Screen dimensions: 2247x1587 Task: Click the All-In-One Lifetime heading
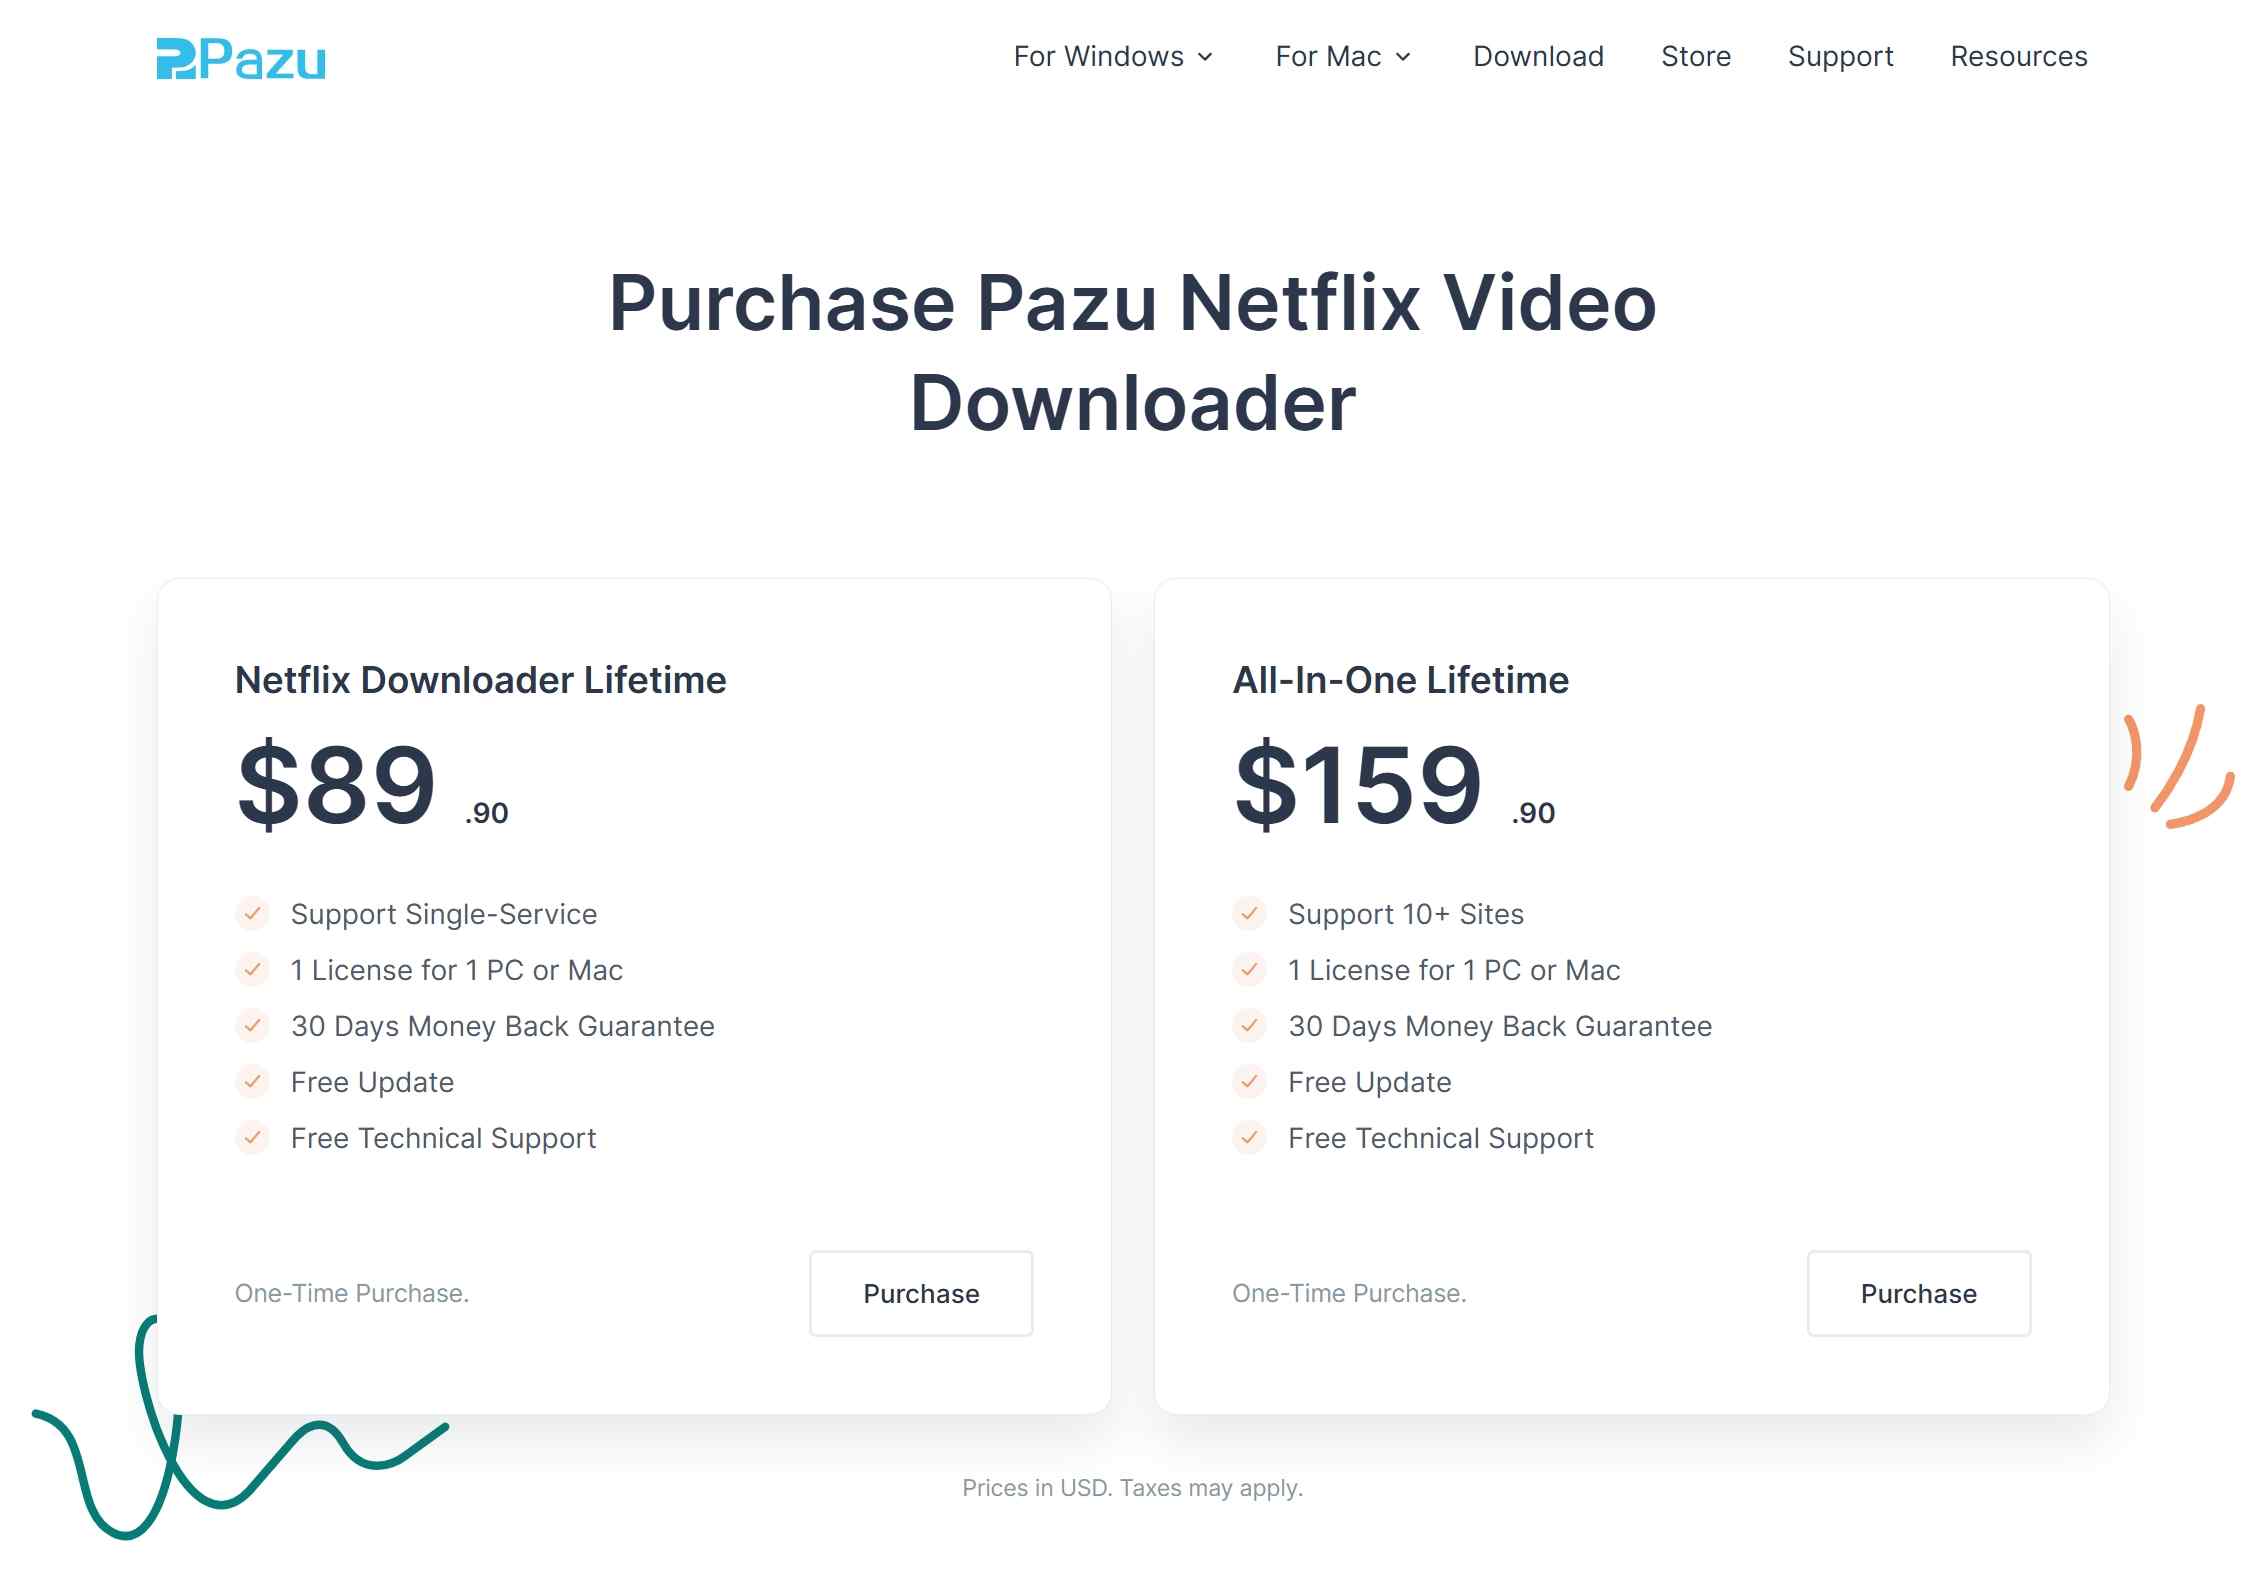click(1400, 680)
